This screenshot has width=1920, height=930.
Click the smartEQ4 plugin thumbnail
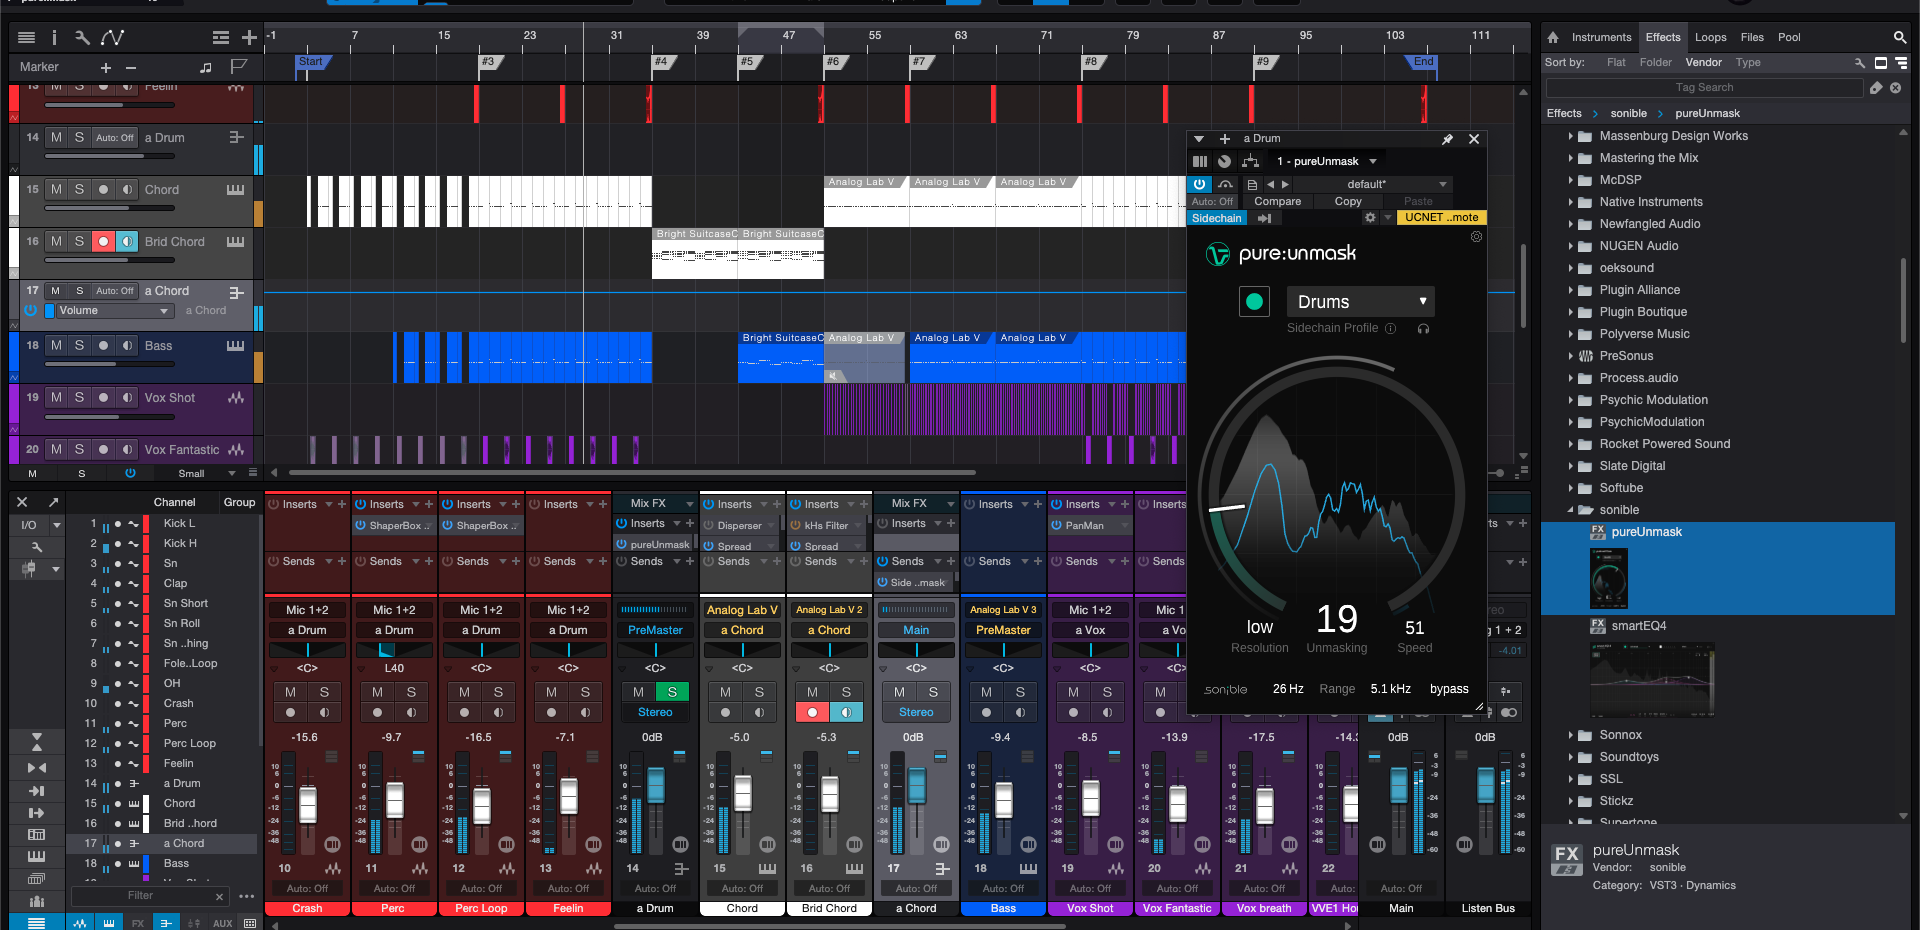(1652, 680)
